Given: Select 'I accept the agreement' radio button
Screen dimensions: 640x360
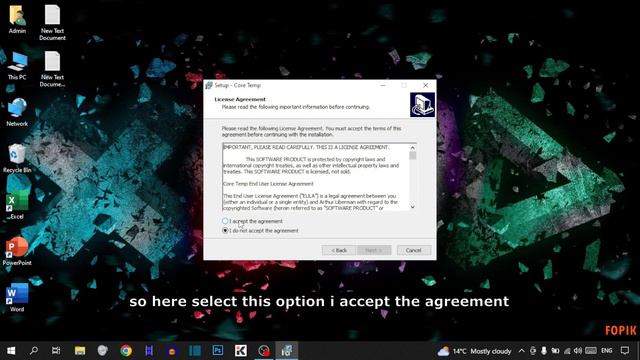Looking at the screenshot, I should [x=225, y=221].
